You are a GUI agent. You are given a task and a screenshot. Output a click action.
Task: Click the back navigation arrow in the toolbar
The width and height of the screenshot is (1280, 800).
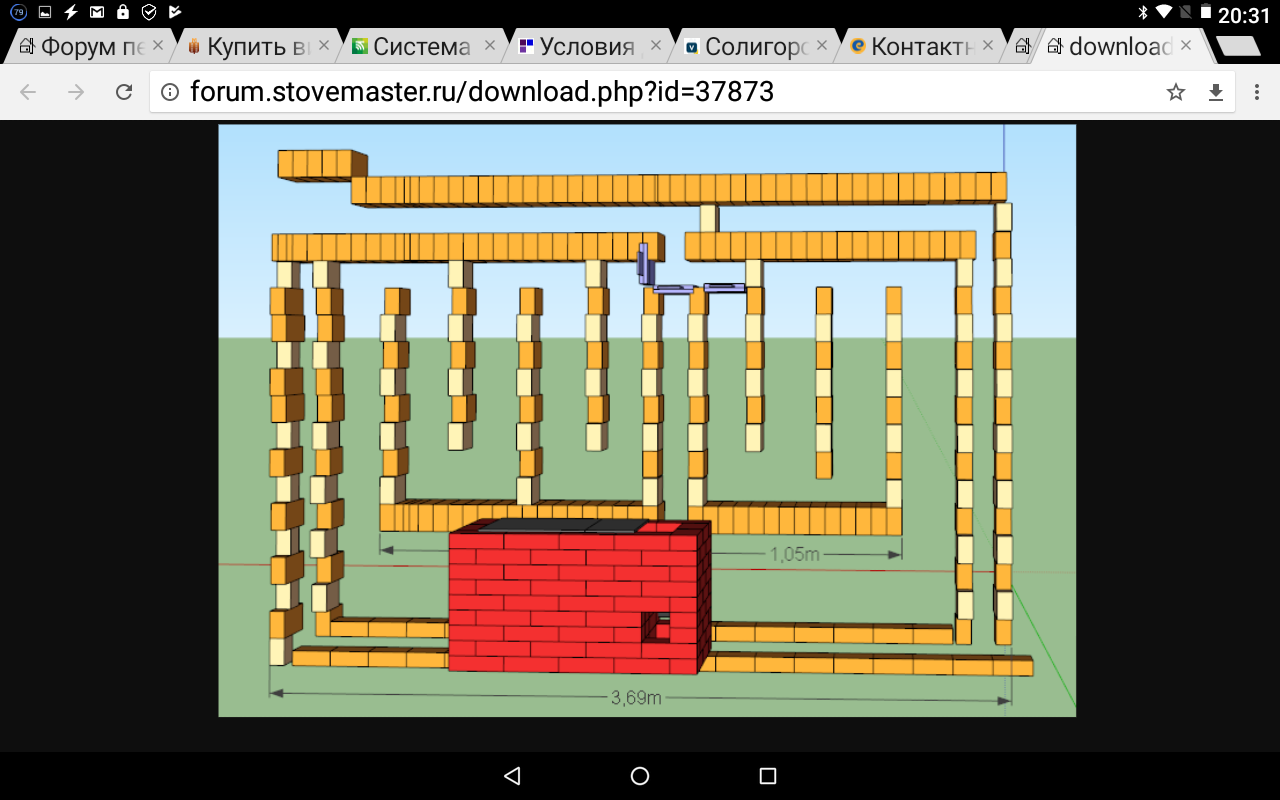28,93
